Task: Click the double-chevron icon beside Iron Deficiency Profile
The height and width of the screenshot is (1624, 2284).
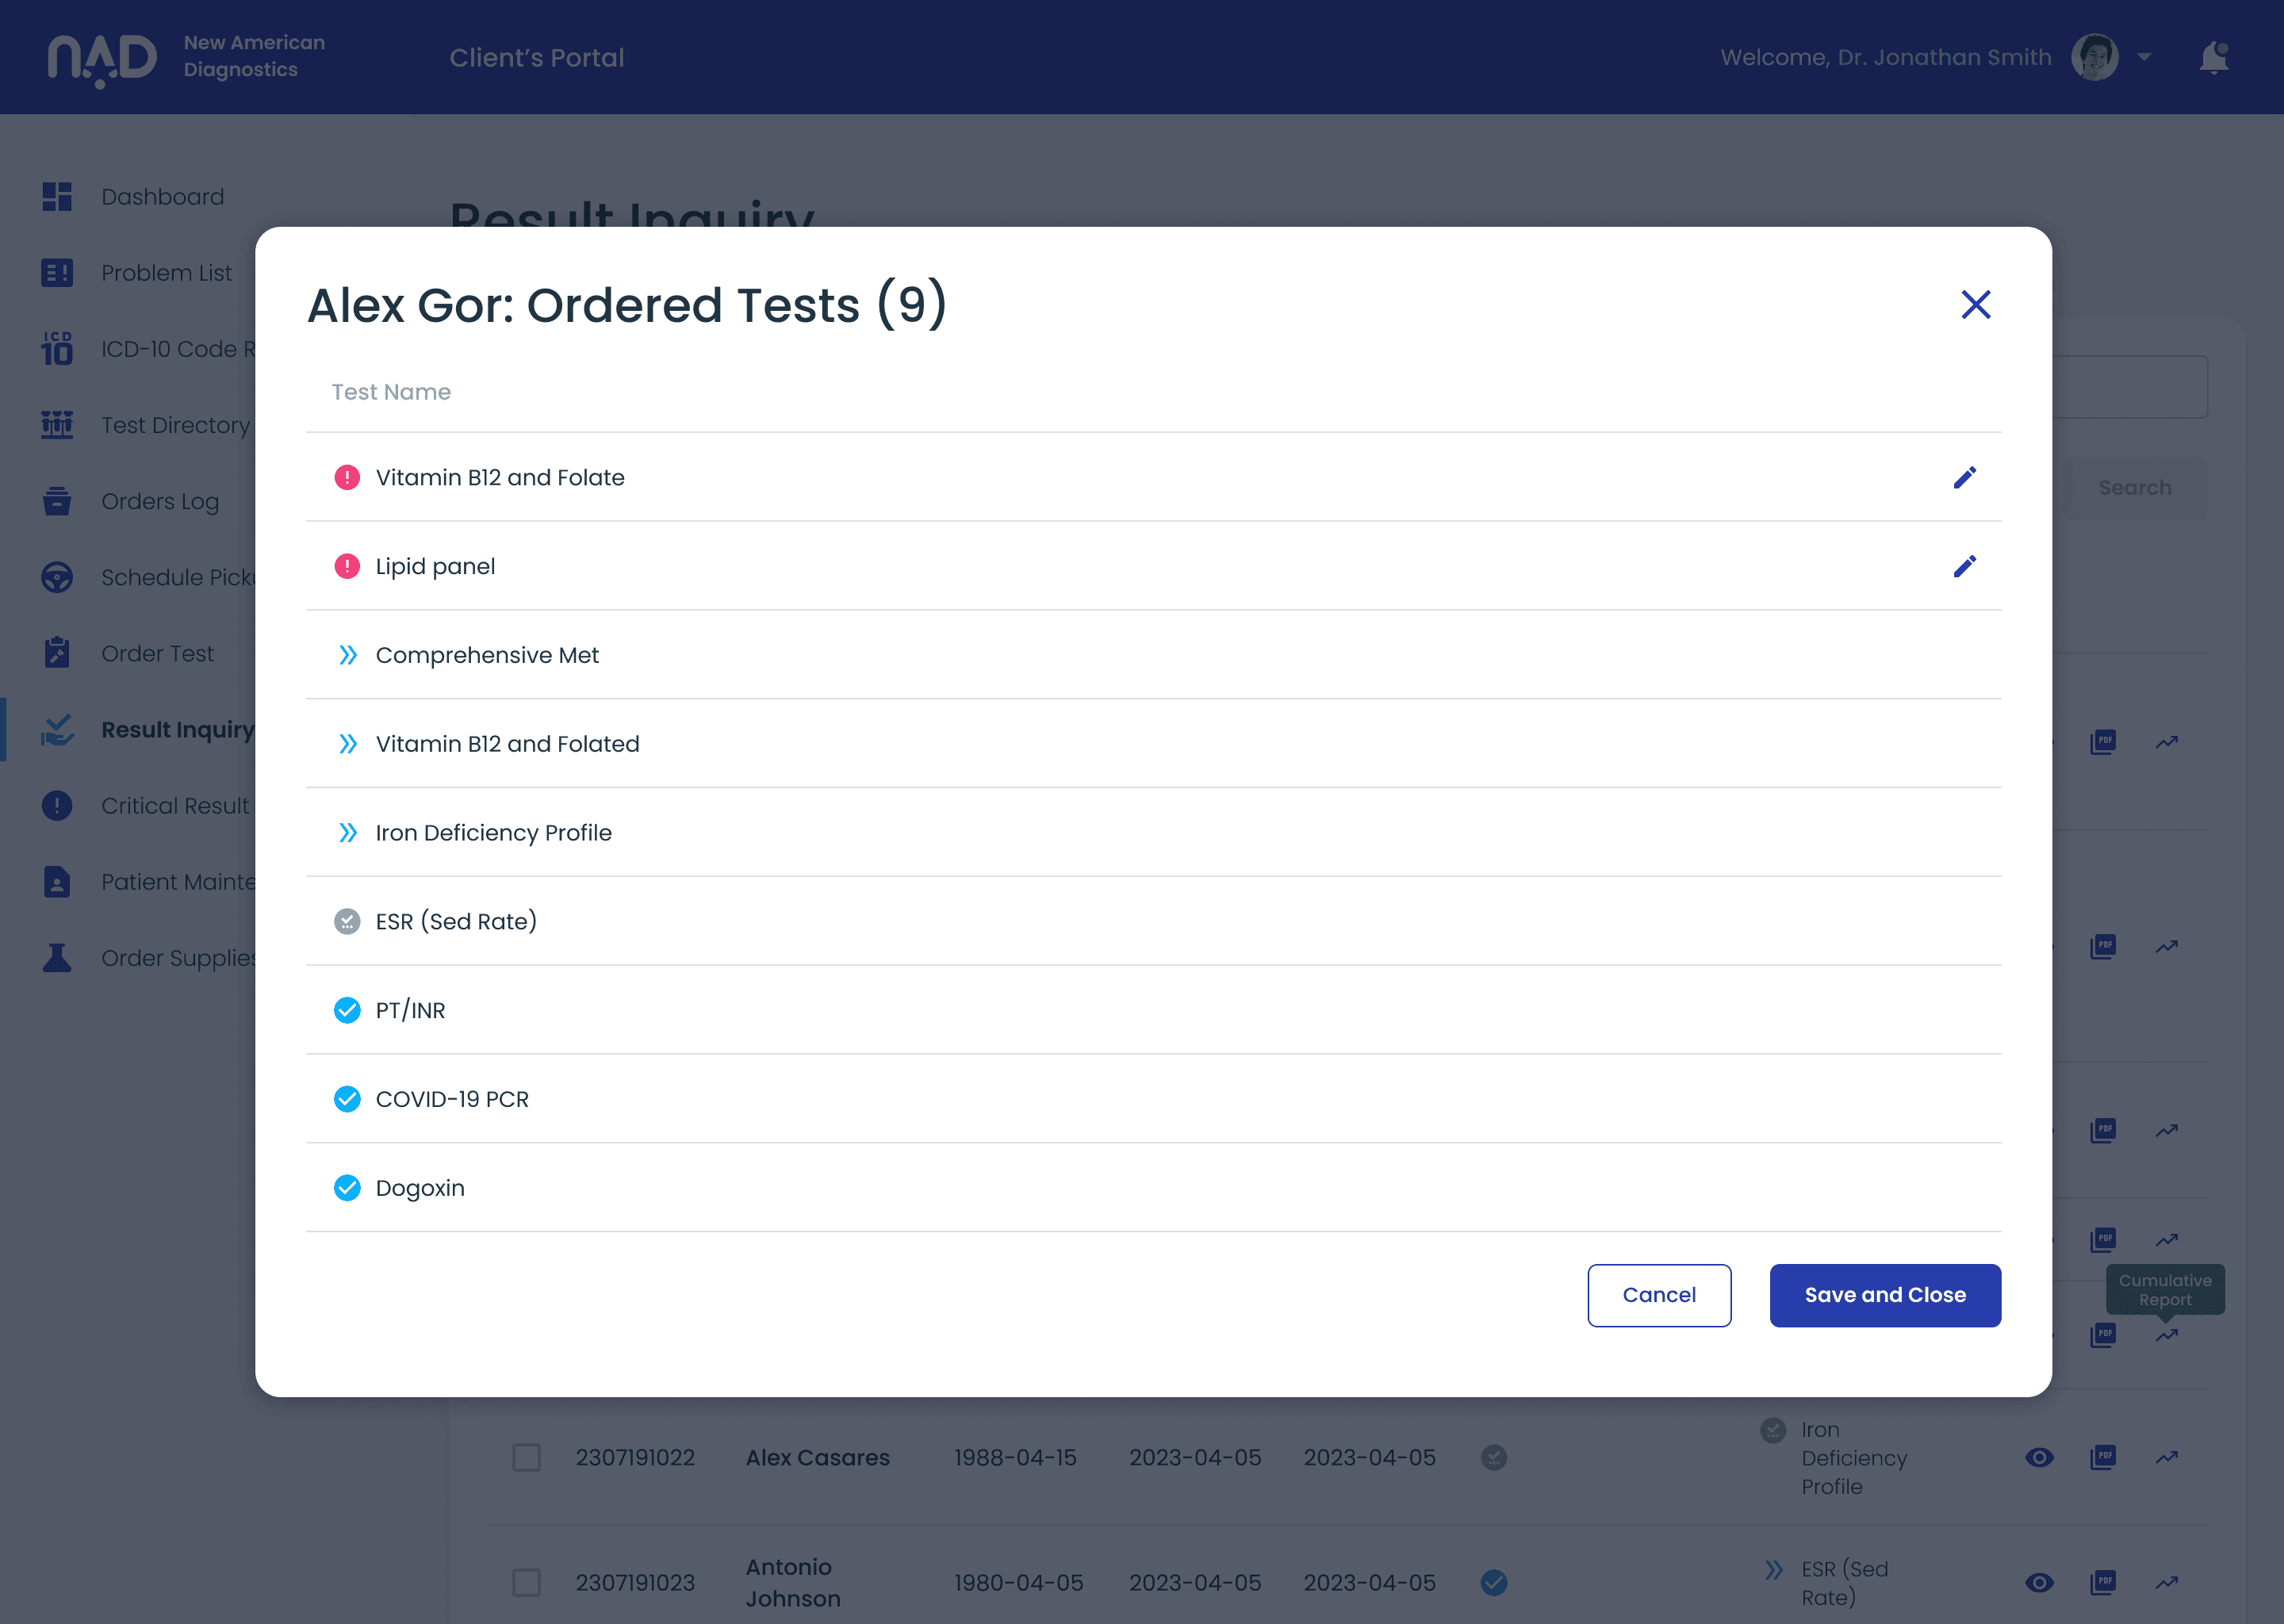Action: tap(347, 833)
